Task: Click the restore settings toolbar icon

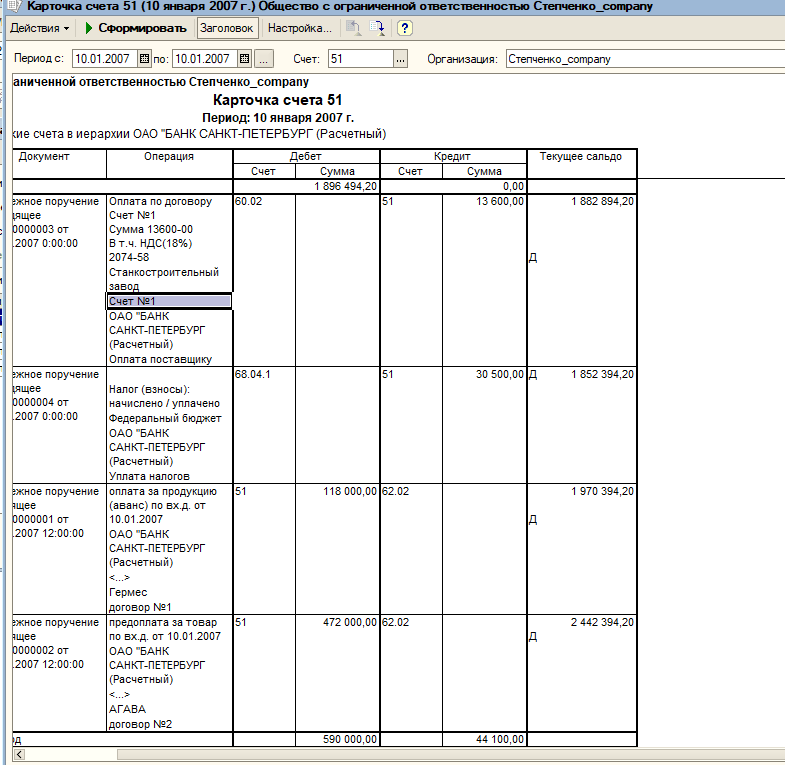Action: point(354,28)
